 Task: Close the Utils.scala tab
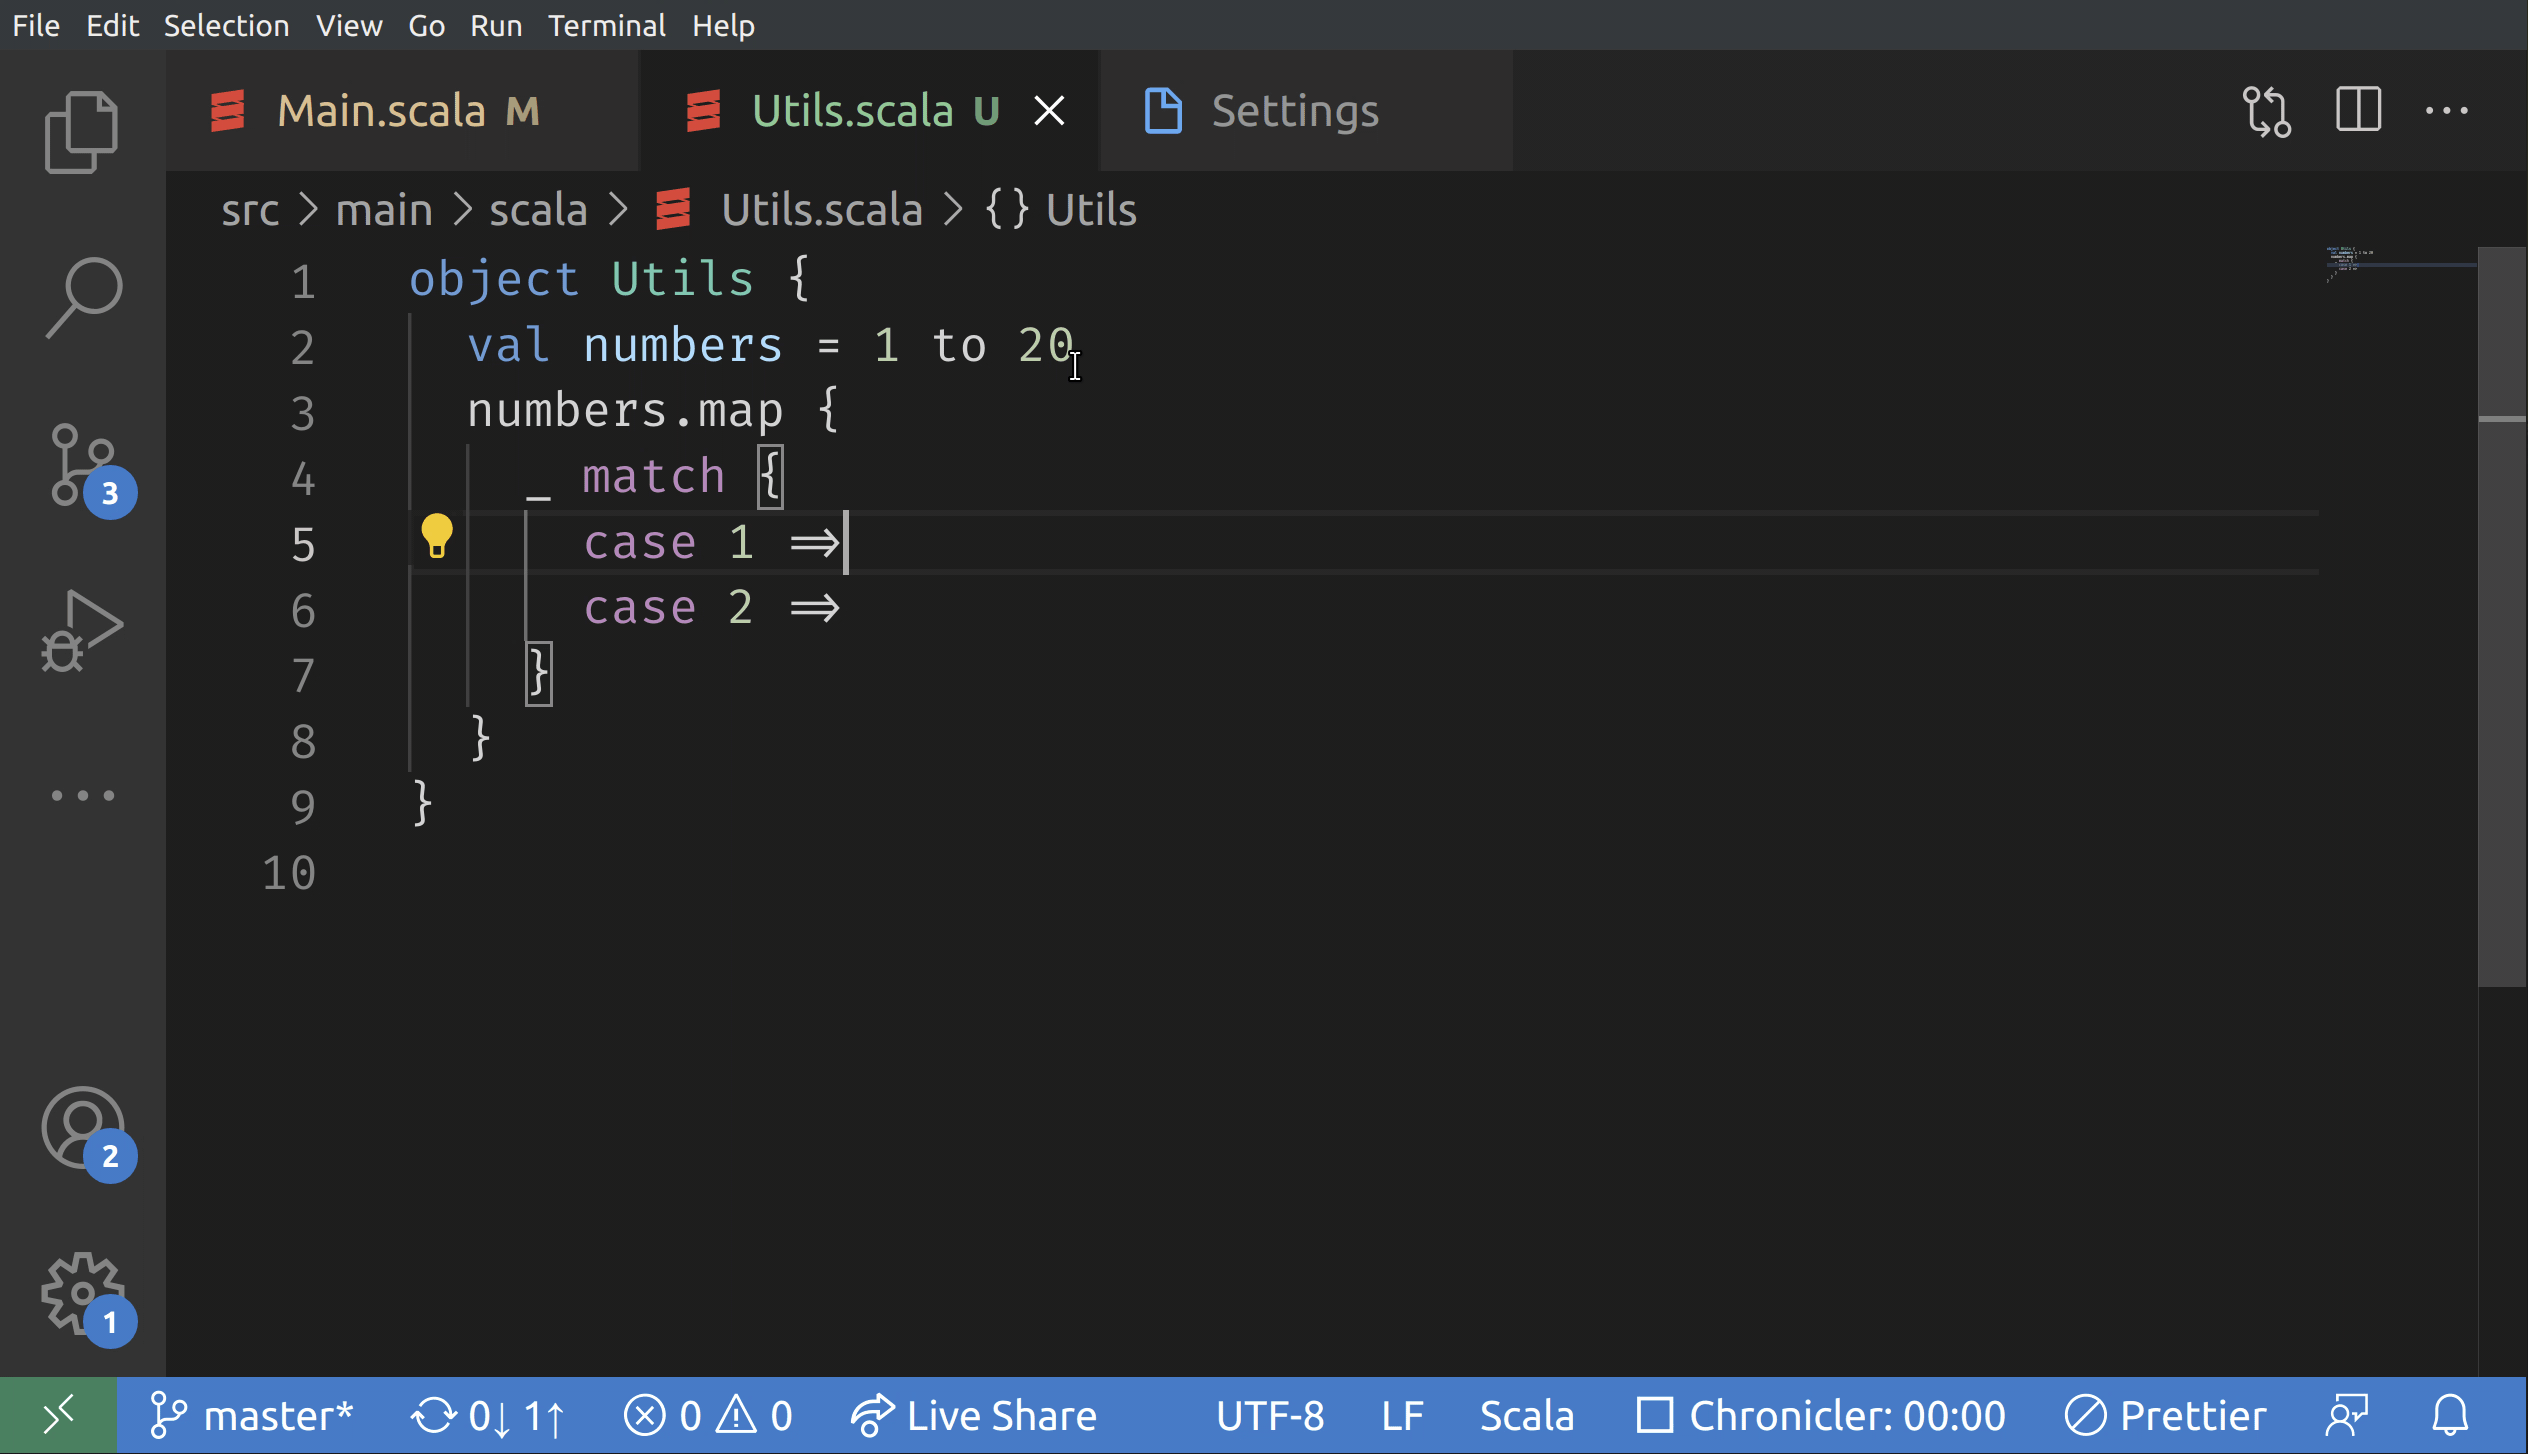point(1049,110)
